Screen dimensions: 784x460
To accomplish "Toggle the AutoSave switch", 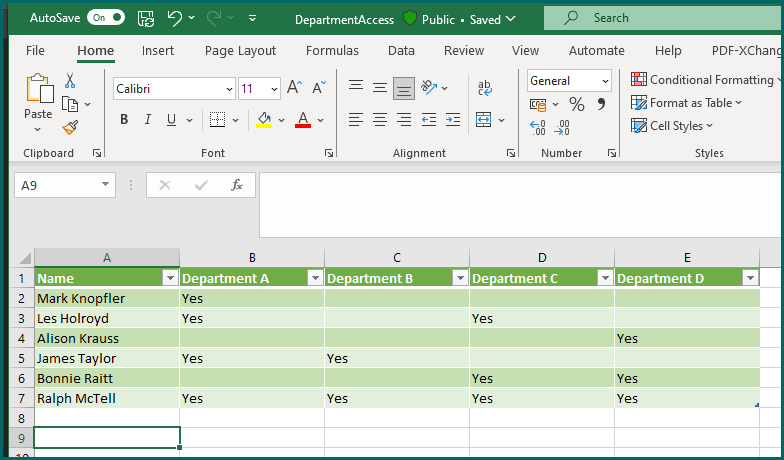I will 106,18.
